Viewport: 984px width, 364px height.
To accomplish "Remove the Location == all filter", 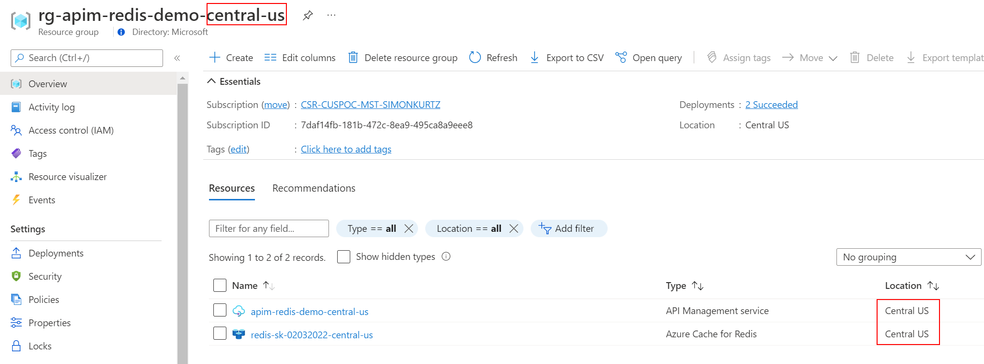I will [514, 228].
